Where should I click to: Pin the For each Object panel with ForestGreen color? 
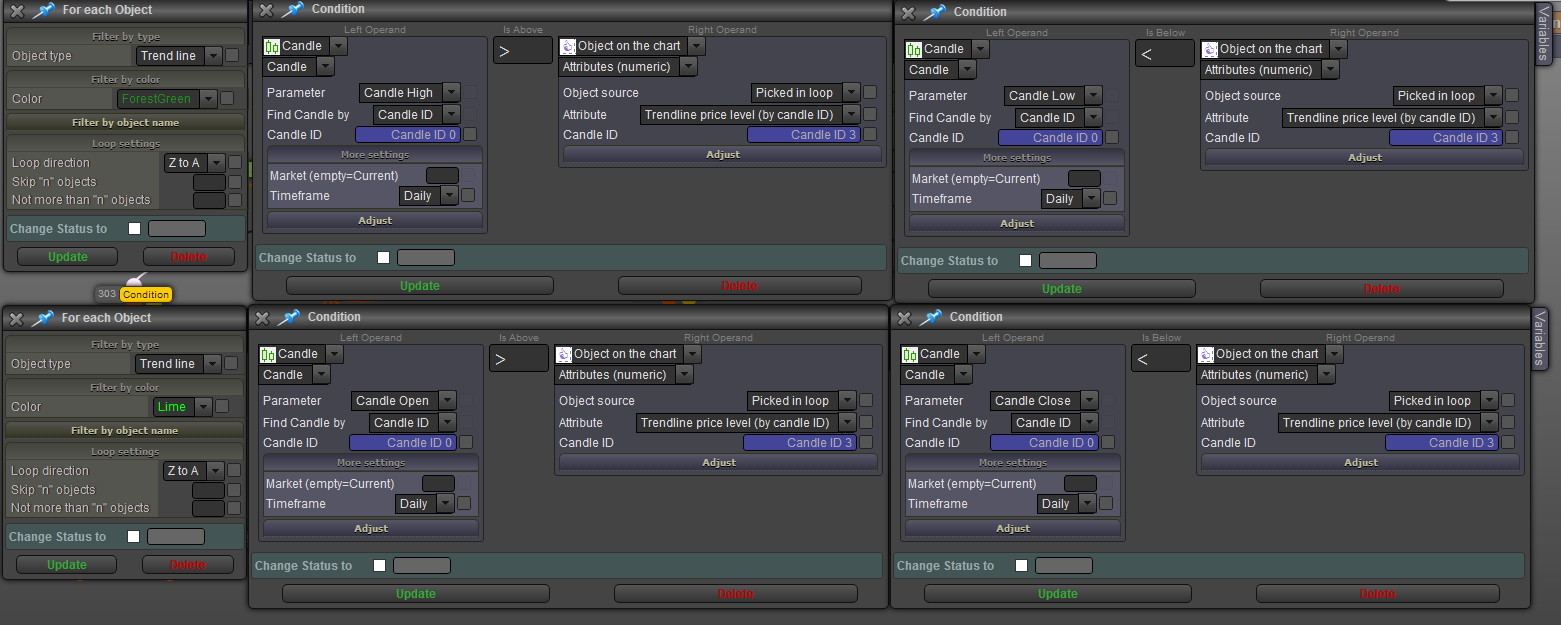point(43,11)
